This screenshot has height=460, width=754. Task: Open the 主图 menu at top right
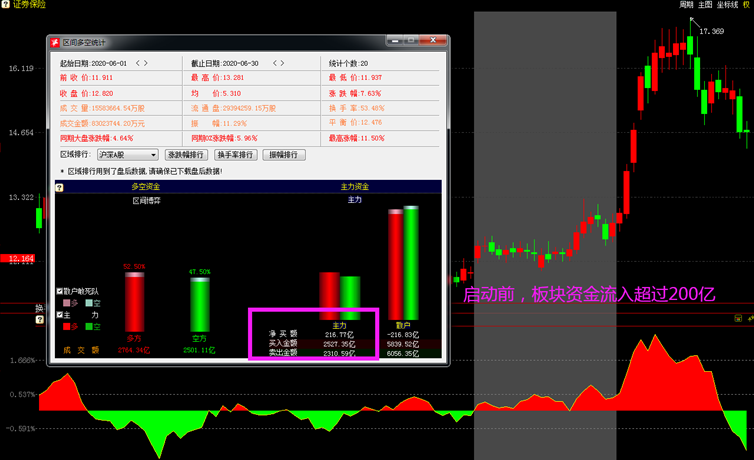[x=705, y=5]
